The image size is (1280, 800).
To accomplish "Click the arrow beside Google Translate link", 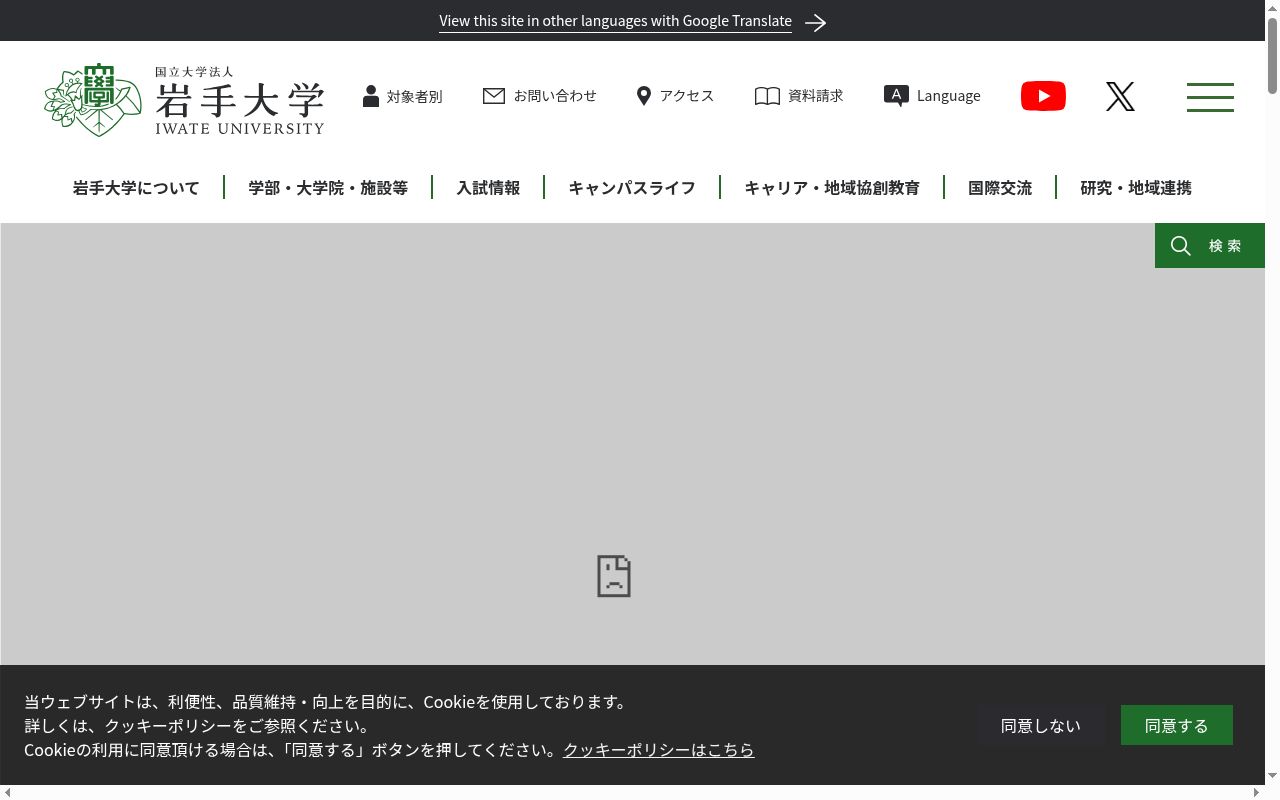I will click(x=816, y=22).
